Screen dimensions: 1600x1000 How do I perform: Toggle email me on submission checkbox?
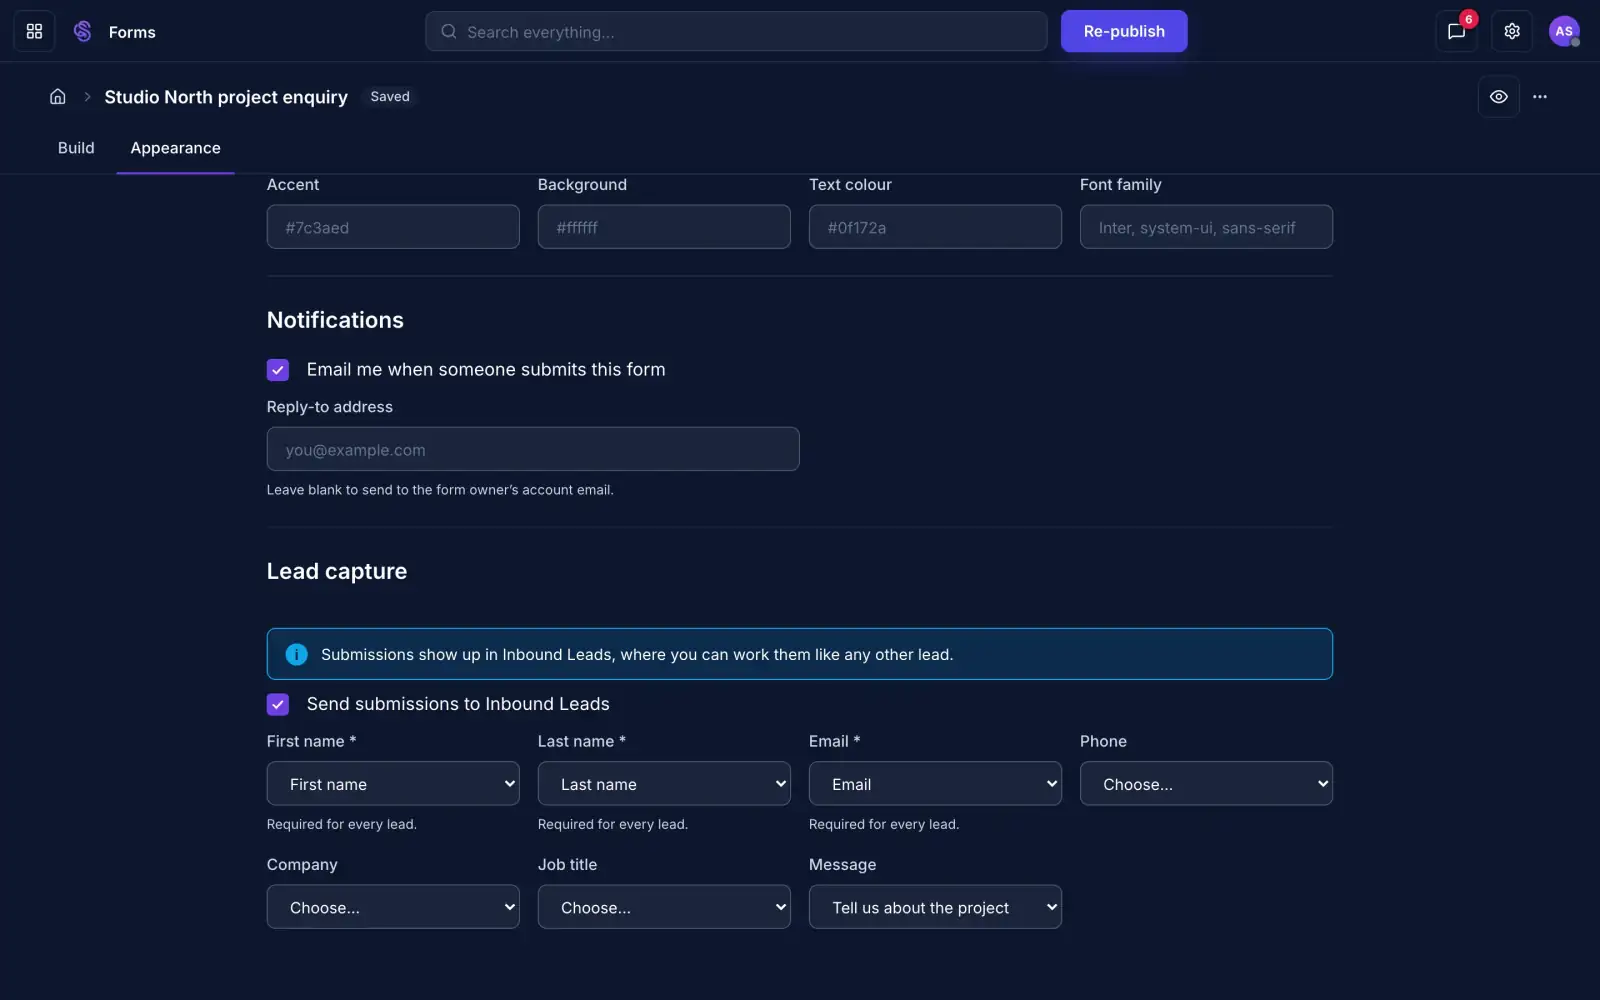click(278, 370)
